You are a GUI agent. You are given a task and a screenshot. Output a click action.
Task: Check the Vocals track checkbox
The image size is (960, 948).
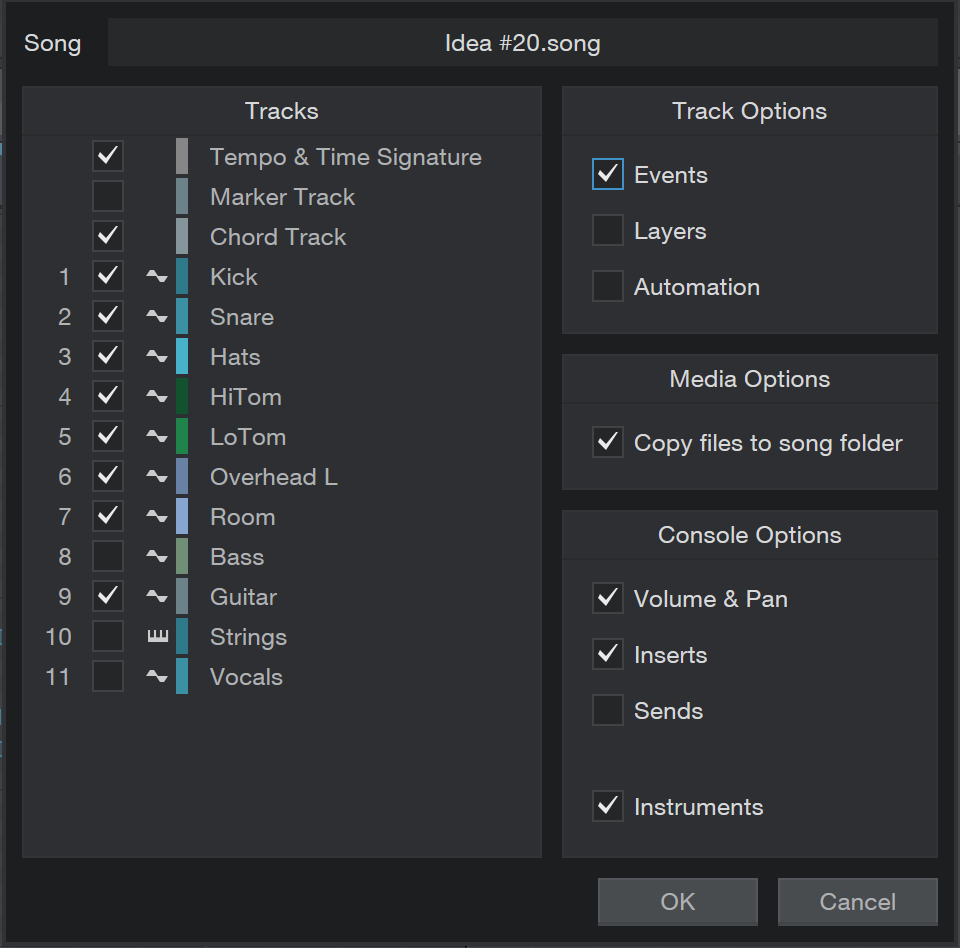click(108, 676)
